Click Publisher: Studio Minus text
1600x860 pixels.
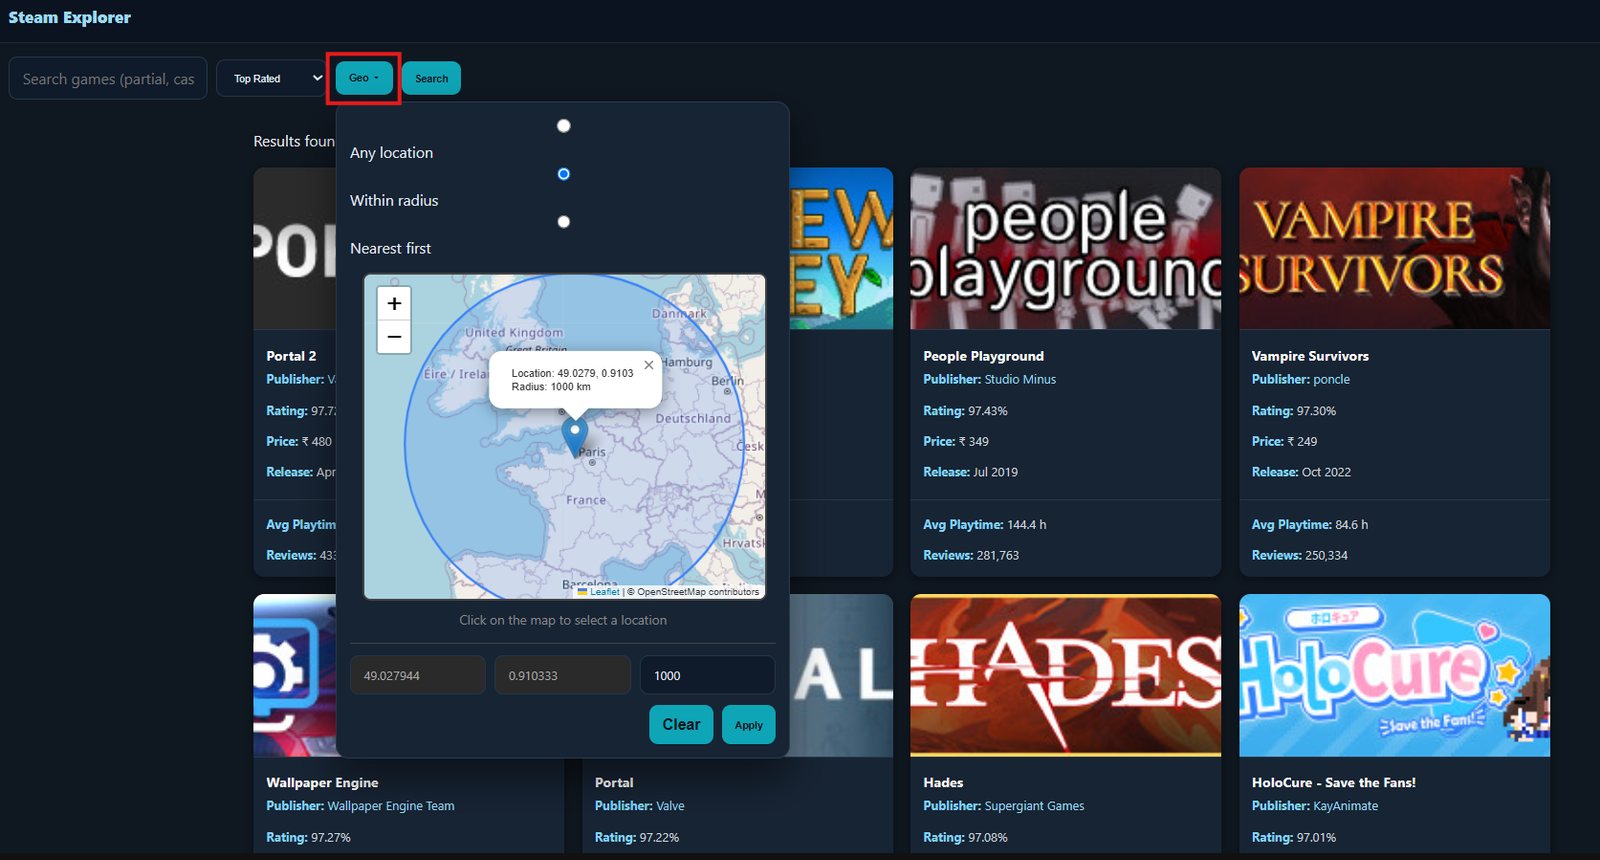pyautogui.click(x=989, y=380)
